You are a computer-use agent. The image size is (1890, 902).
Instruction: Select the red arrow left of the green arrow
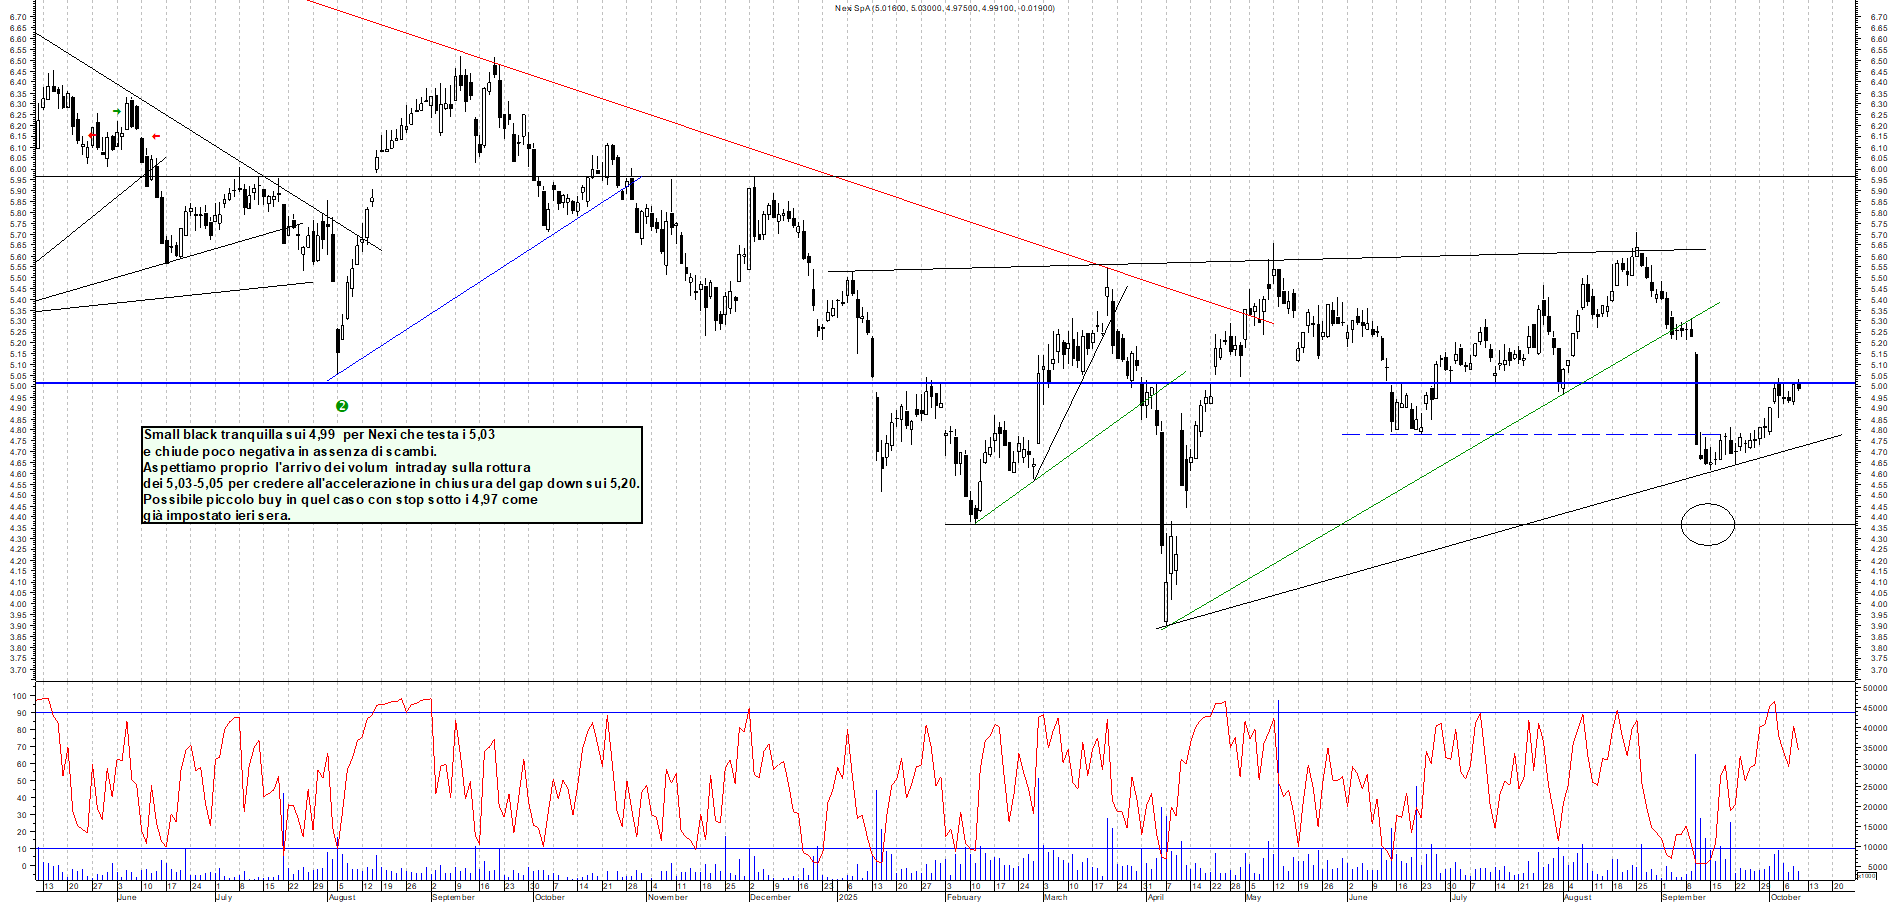[x=92, y=135]
